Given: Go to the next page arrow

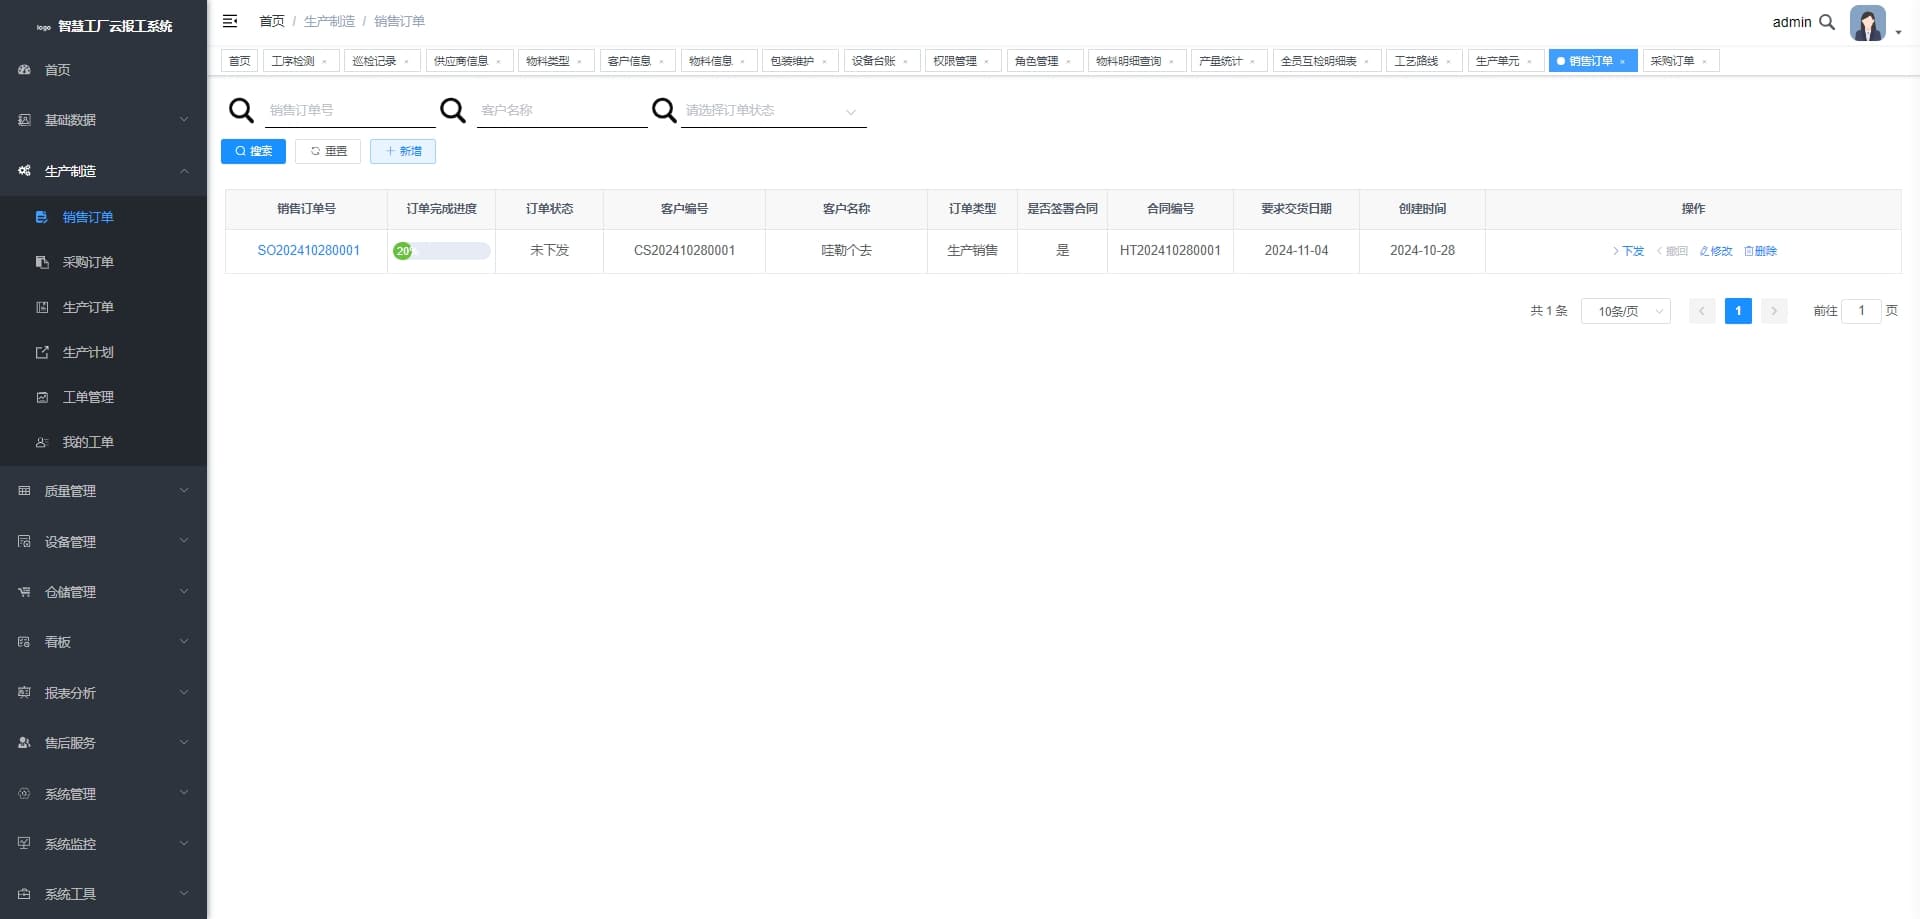Looking at the screenshot, I should [1774, 311].
